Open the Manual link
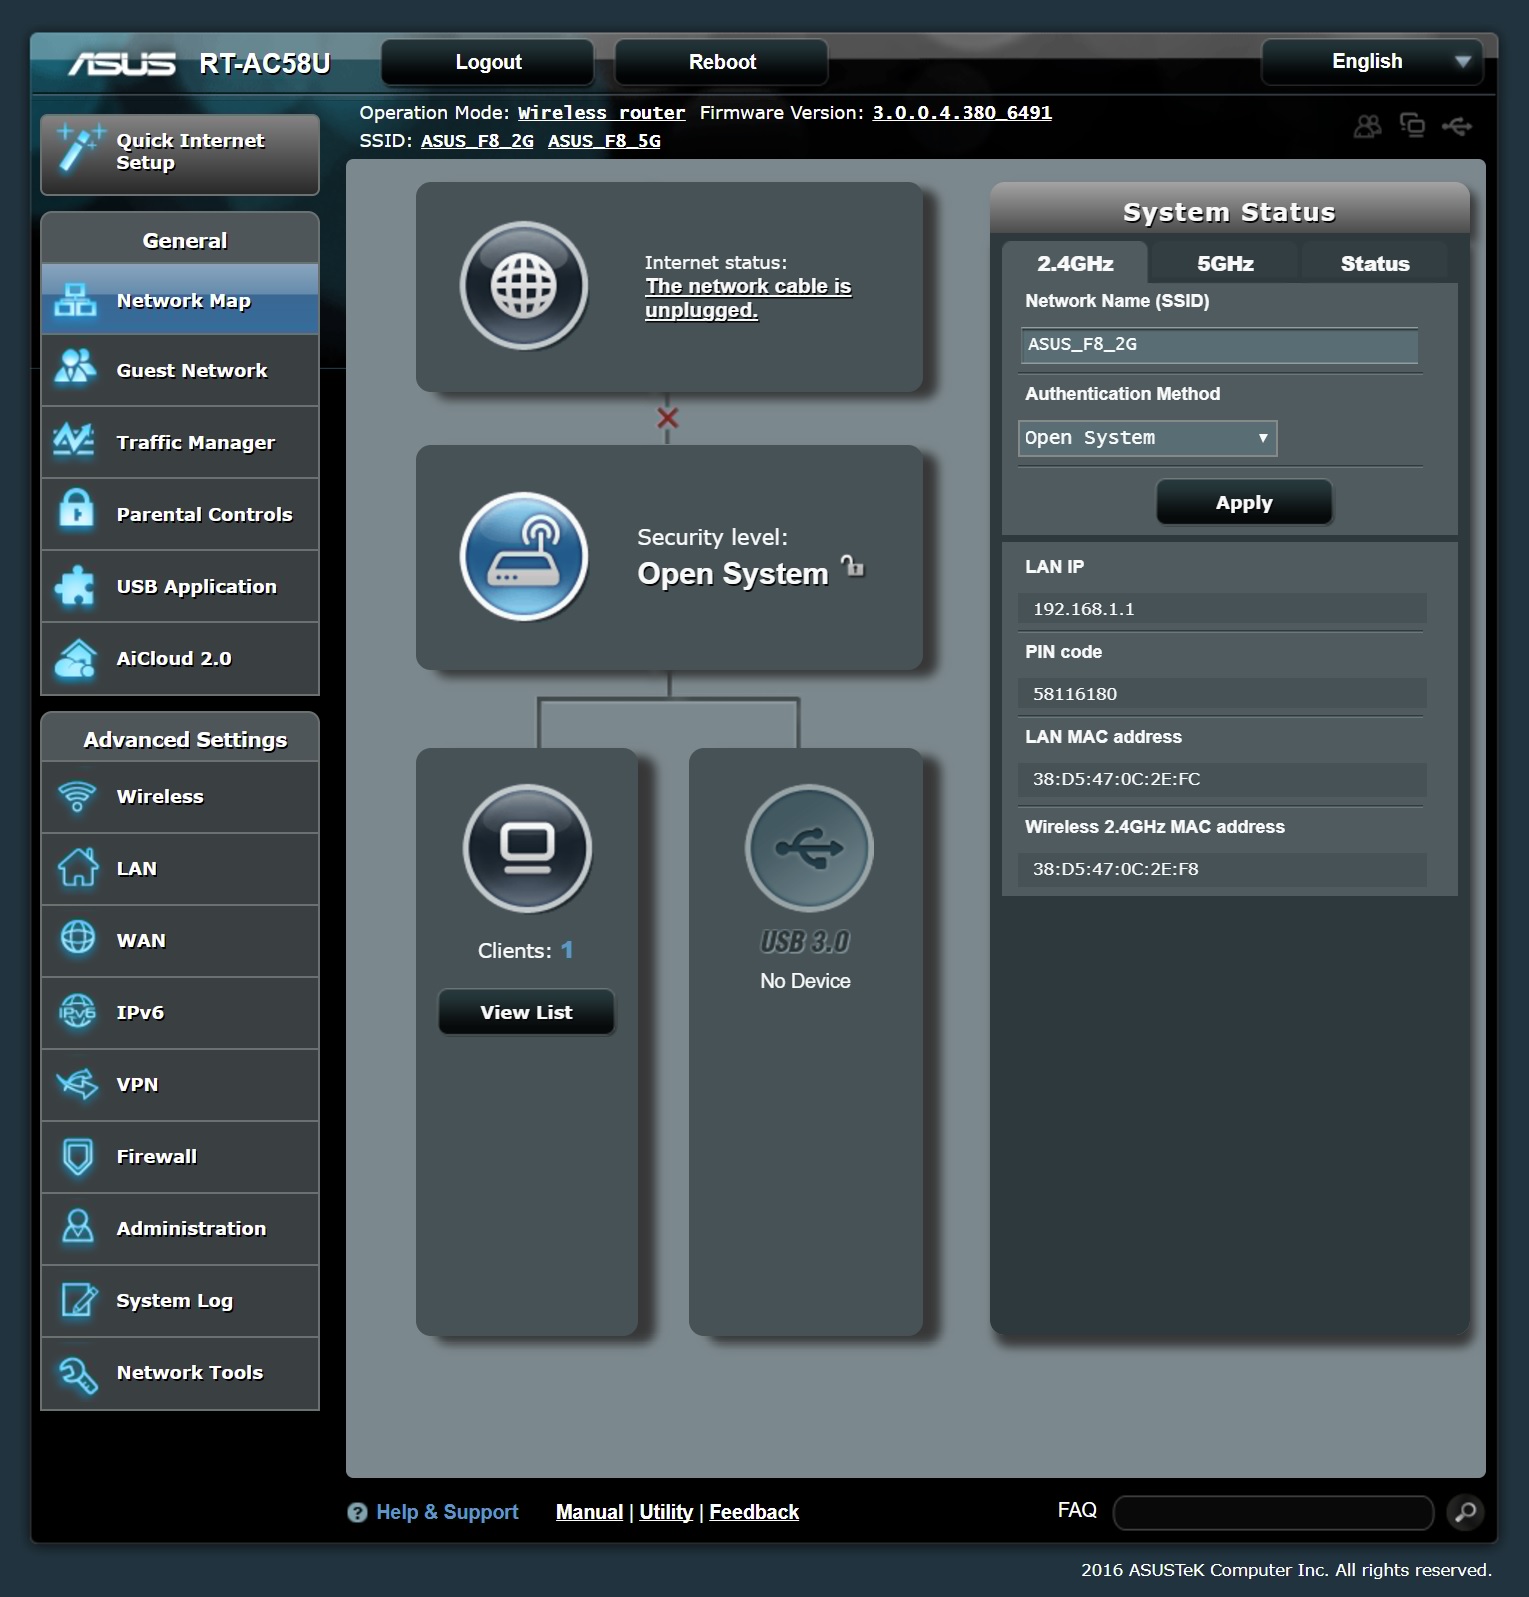The height and width of the screenshot is (1597, 1529). pos(589,1512)
